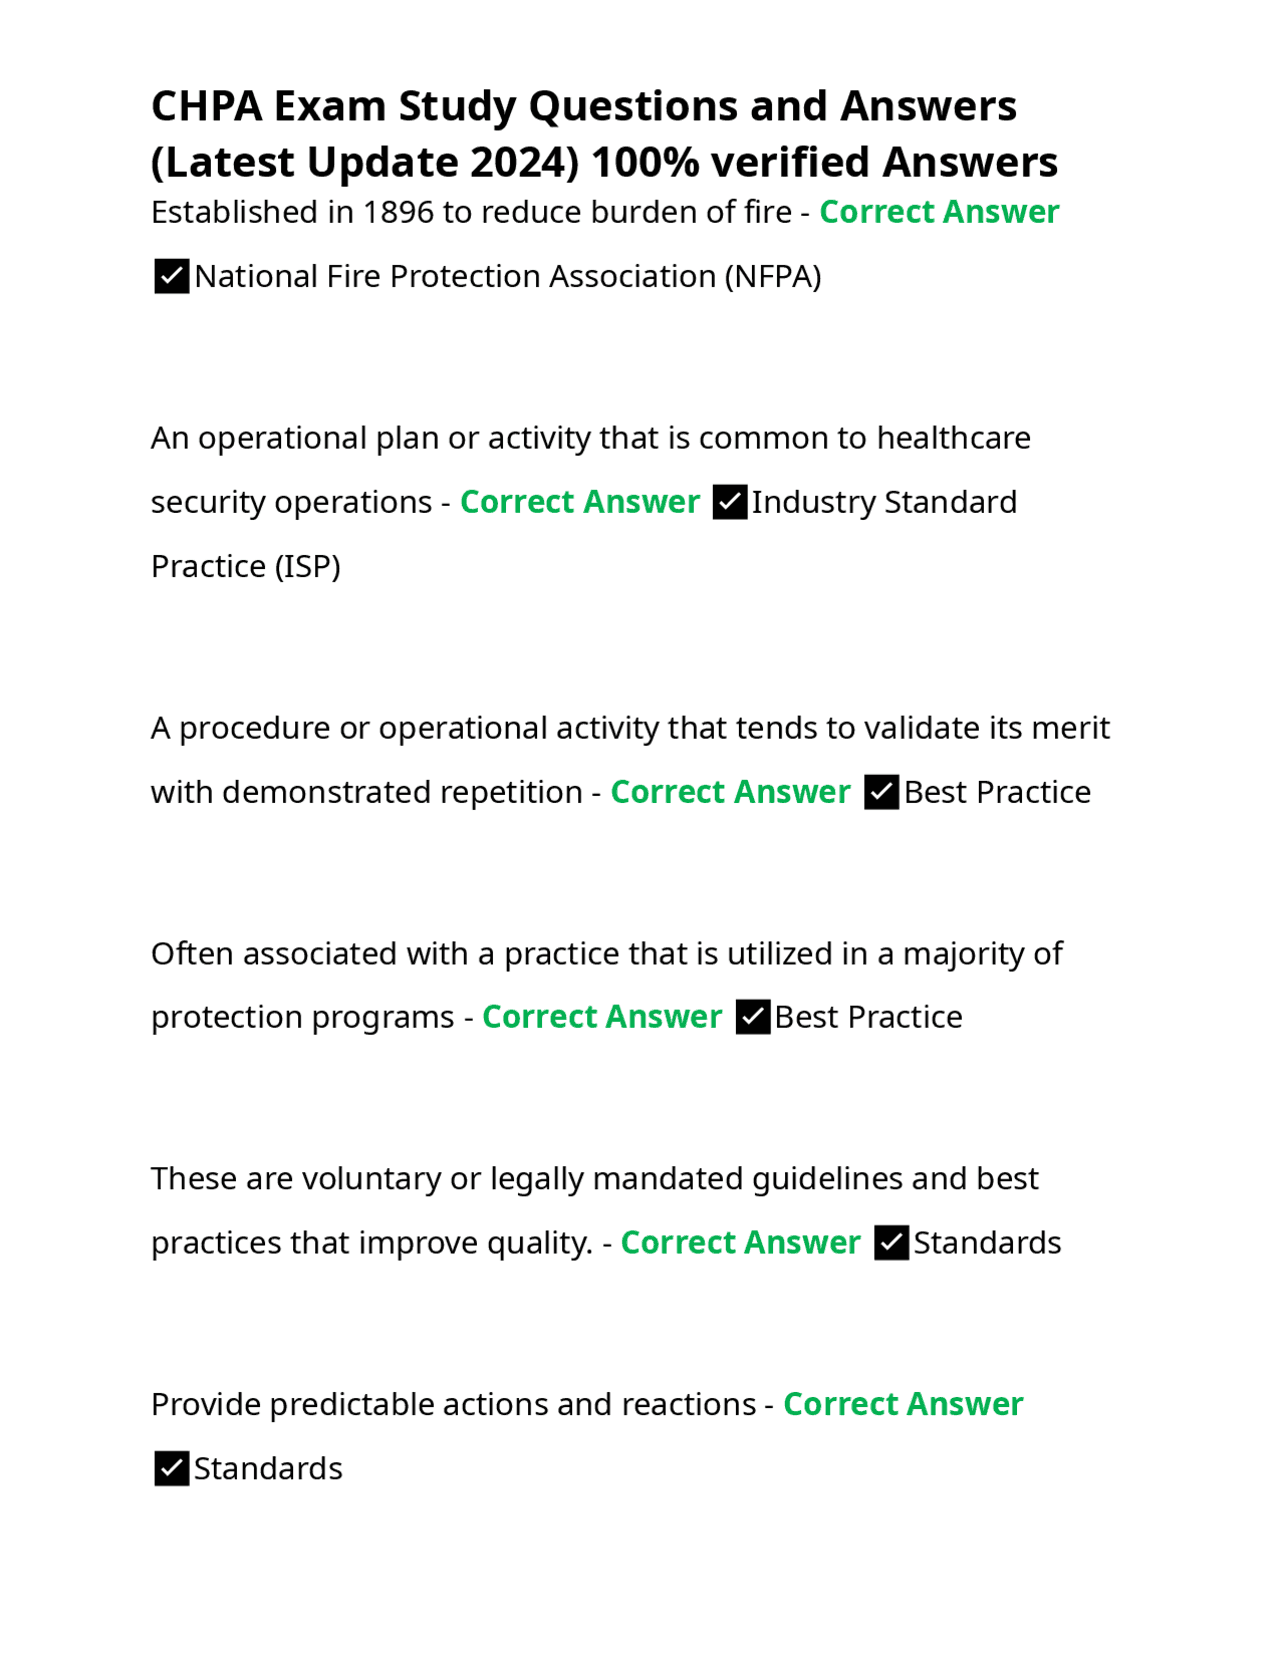Click 'Correct Answer' after 'actions and reactions'

point(902,1404)
